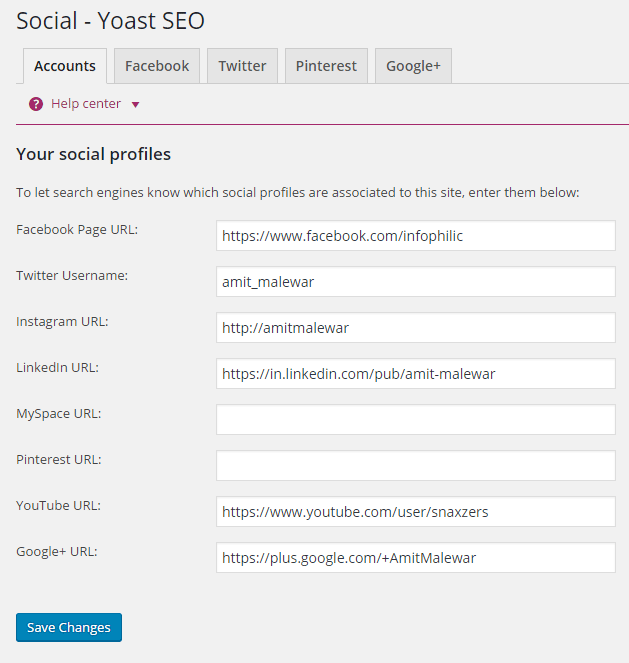Screen dimensions: 629x663
Task: Click the 'Facebook Page URL:' label
Action: point(77,230)
